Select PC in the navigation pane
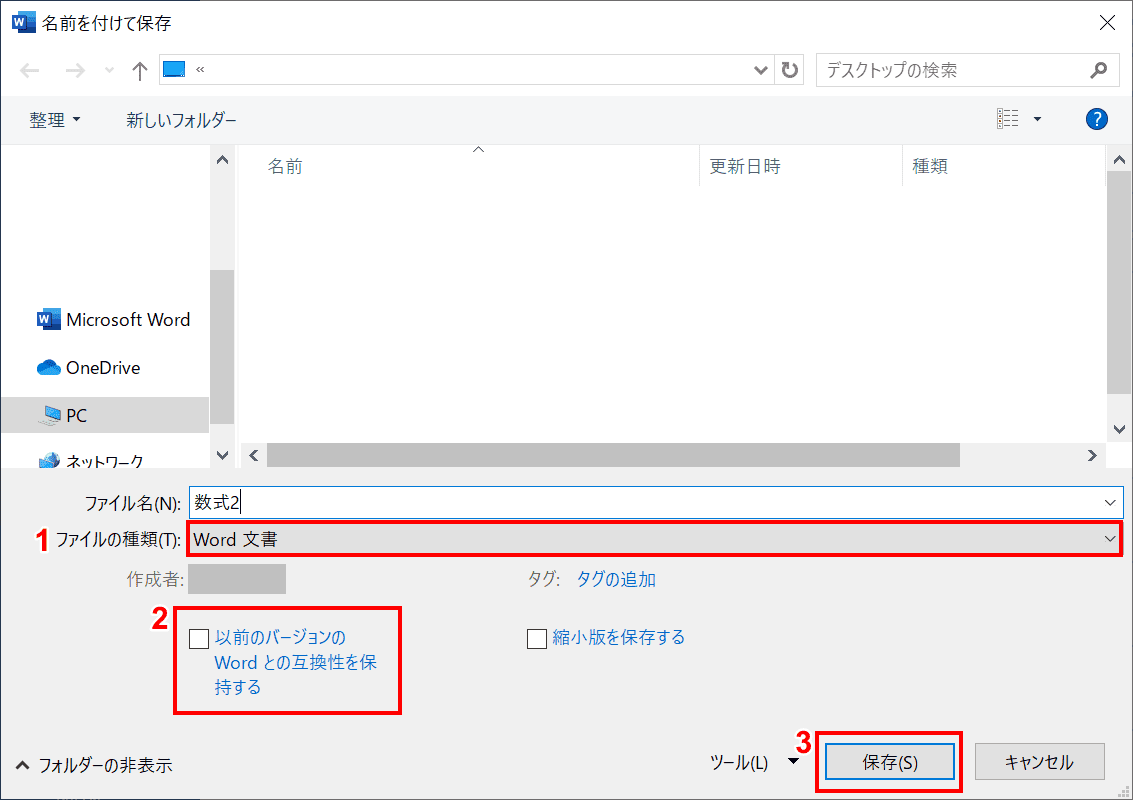Image resolution: width=1133 pixels, height=800 pixels. coord(105,416)
